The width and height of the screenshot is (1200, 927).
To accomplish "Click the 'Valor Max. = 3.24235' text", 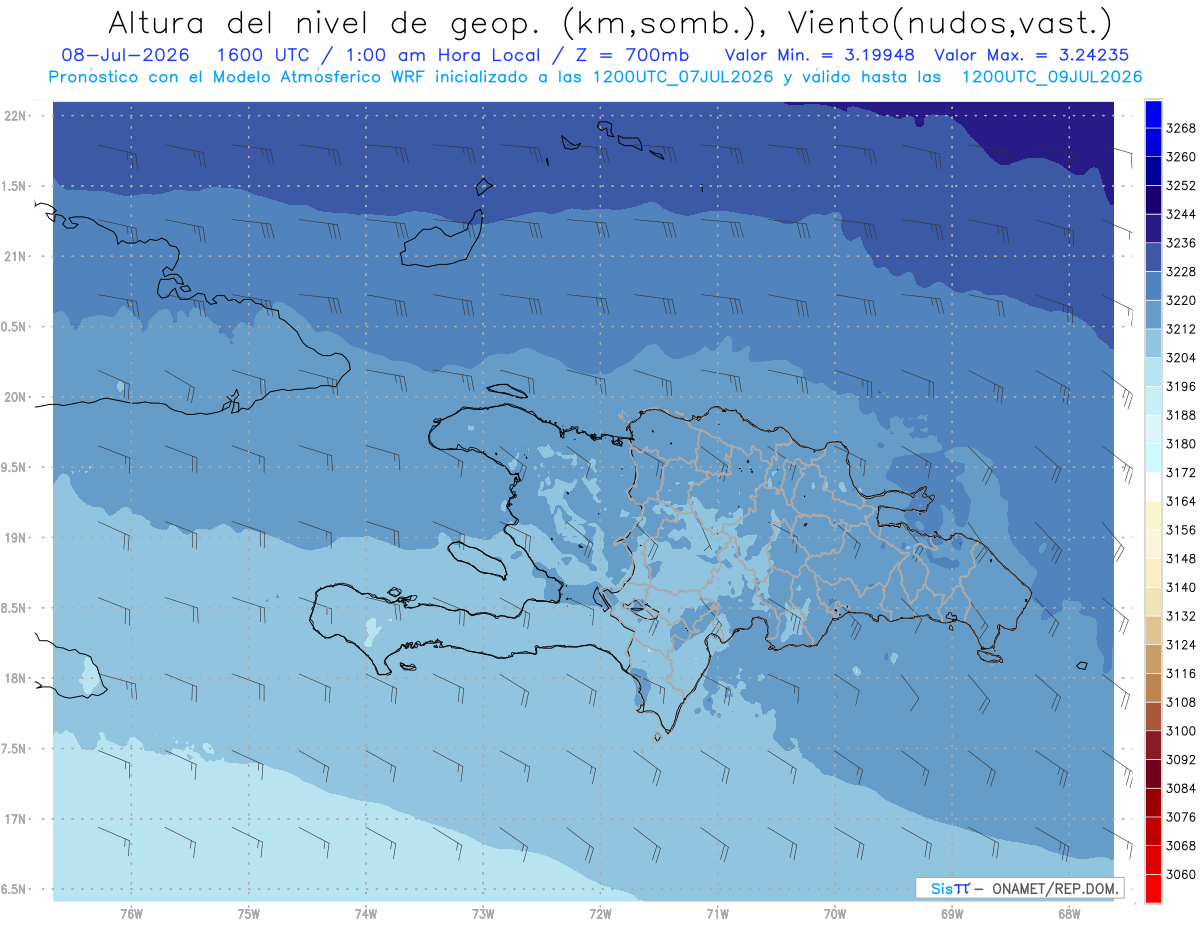I will pyautogui.click(x=1032, y=56).
